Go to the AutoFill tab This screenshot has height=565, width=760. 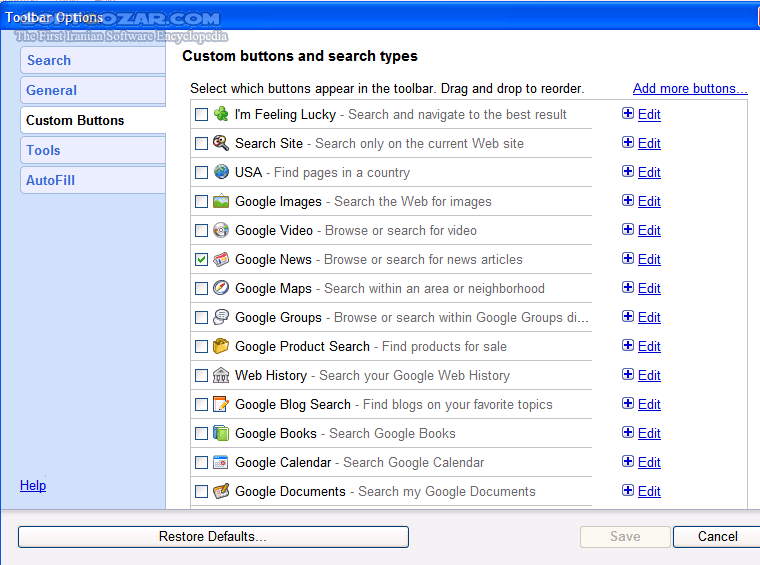pyautogui.click(x=93, y=180)
